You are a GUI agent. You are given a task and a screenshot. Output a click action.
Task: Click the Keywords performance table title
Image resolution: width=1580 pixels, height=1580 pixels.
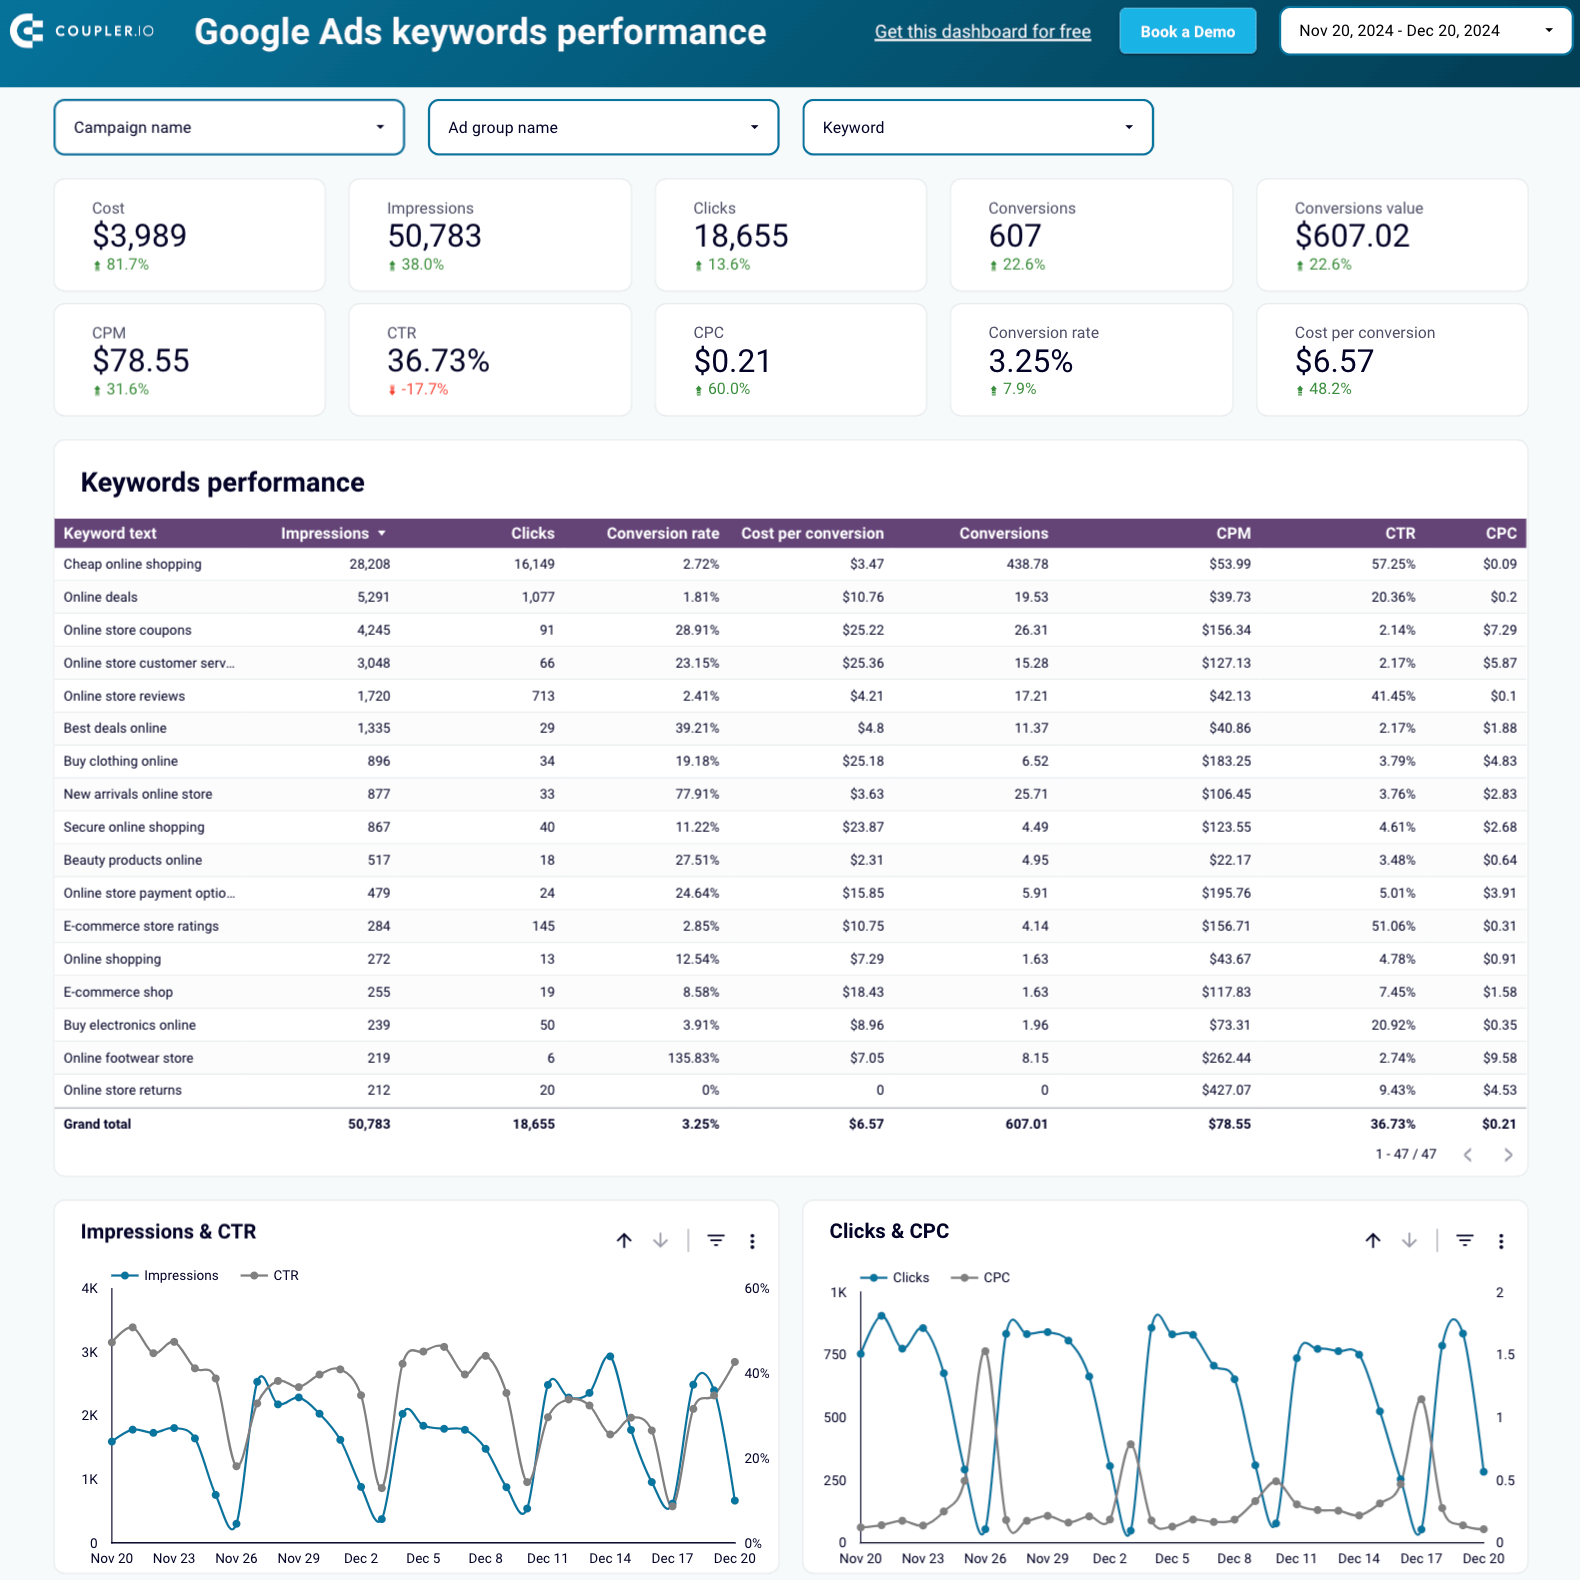point(222,482)
